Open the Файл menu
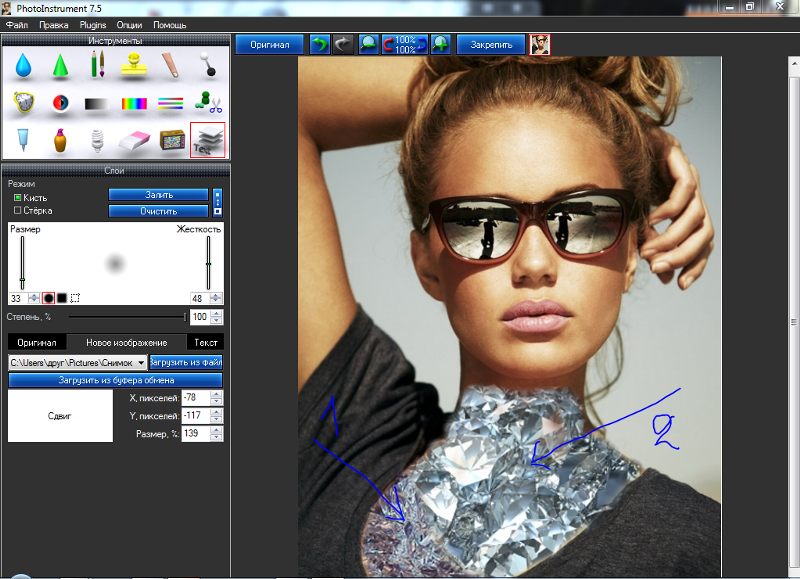This screenshot has height=579, width=800. click(x=17, y=25)
